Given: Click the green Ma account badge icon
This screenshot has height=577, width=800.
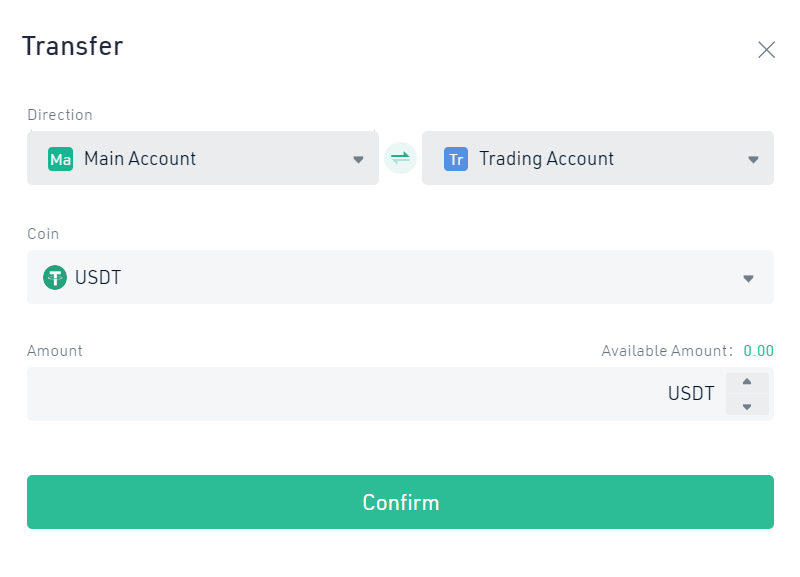Looking at the screenshot, I should [60, 159].
